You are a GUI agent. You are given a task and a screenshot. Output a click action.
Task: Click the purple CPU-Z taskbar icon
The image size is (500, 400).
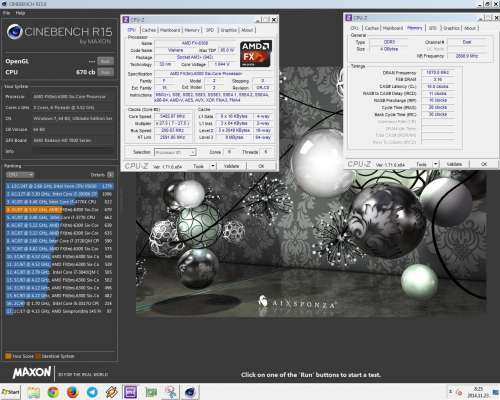click(131, 392)
